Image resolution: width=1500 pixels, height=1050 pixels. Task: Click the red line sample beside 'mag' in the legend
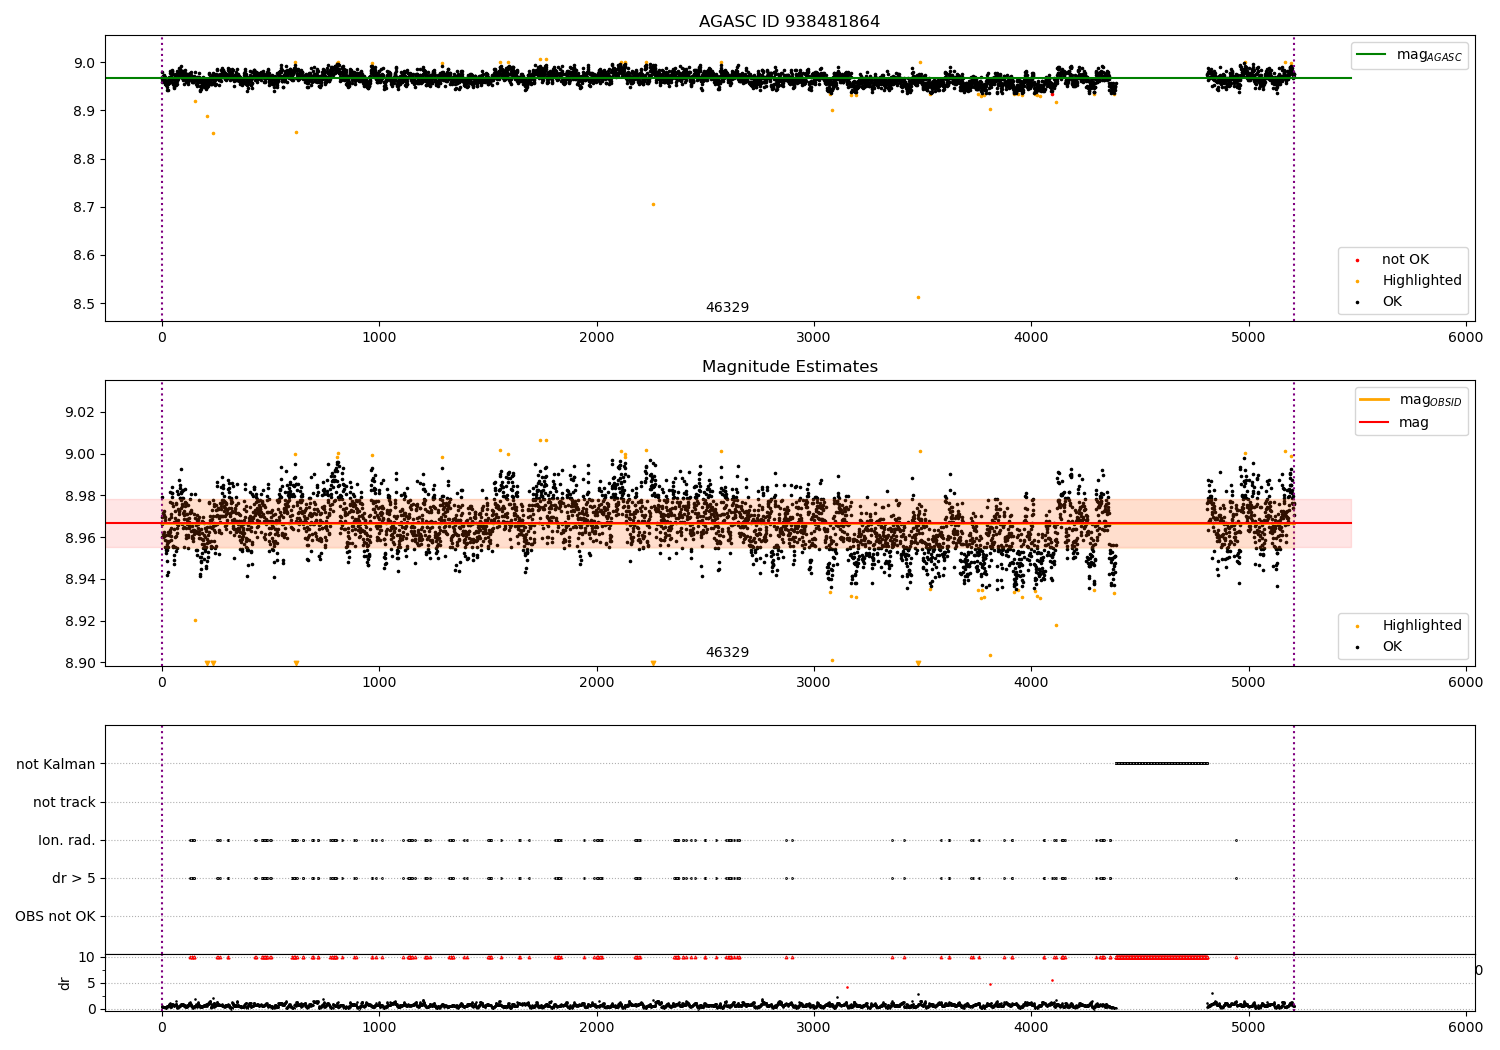pos(1375,423)
